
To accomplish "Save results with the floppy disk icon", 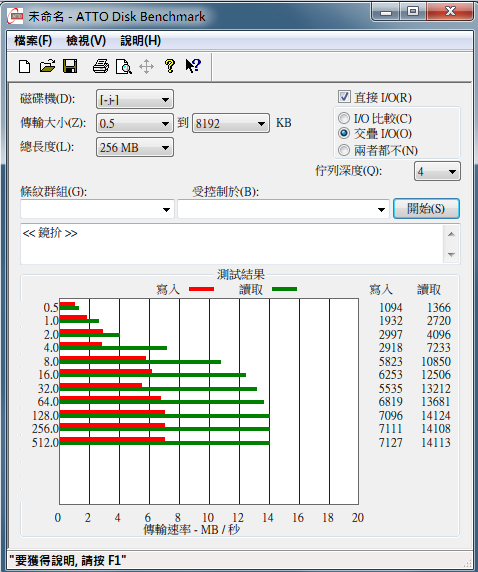I will coord(70,67).
